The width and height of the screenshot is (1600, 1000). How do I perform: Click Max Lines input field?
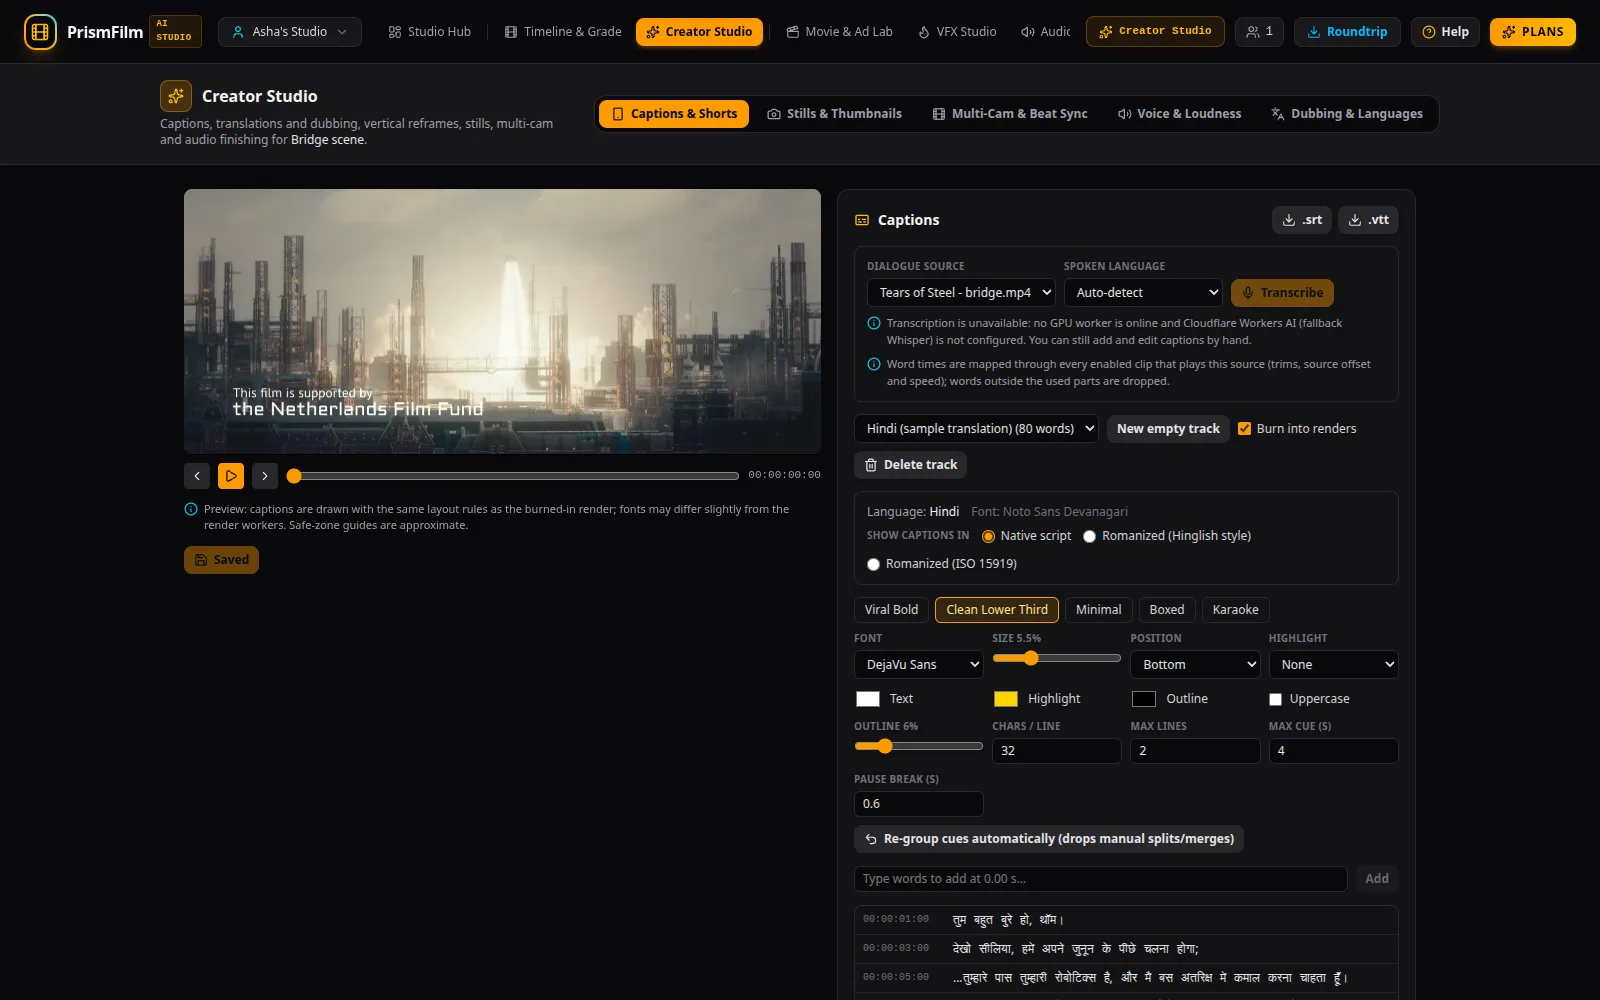tap(1195, 751)
